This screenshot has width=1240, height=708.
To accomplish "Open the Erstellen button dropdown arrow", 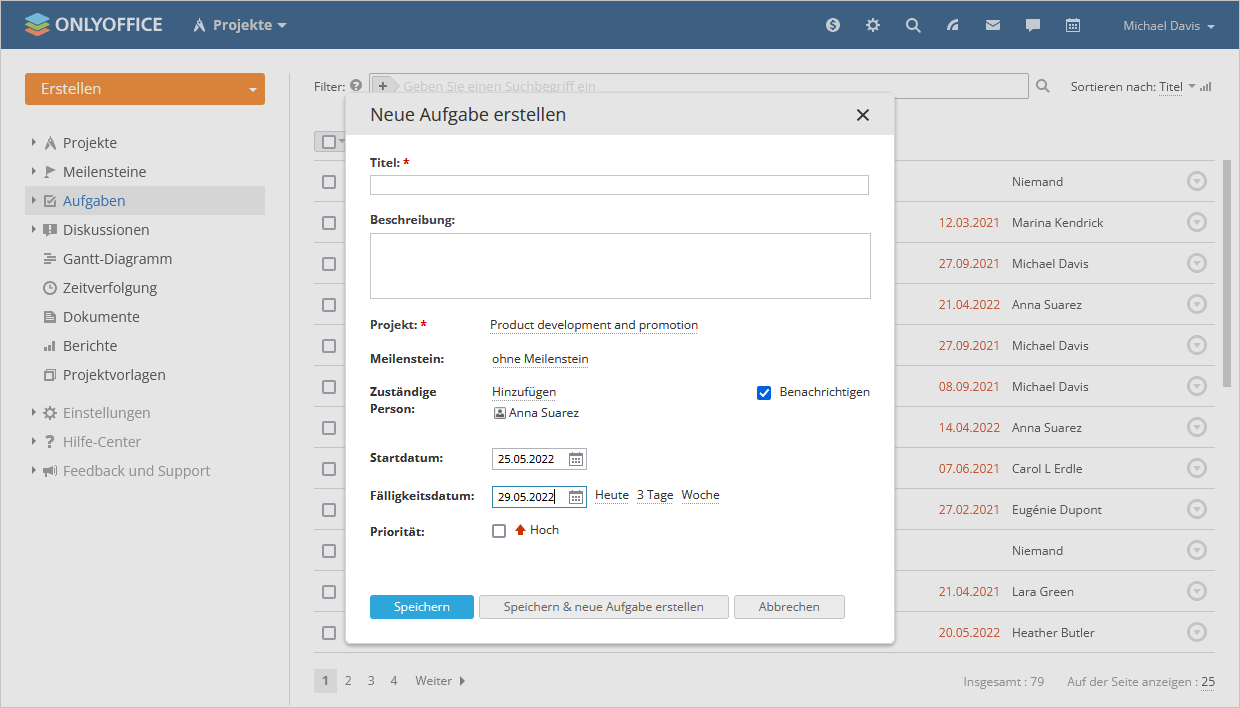I will tap(251, 90).
